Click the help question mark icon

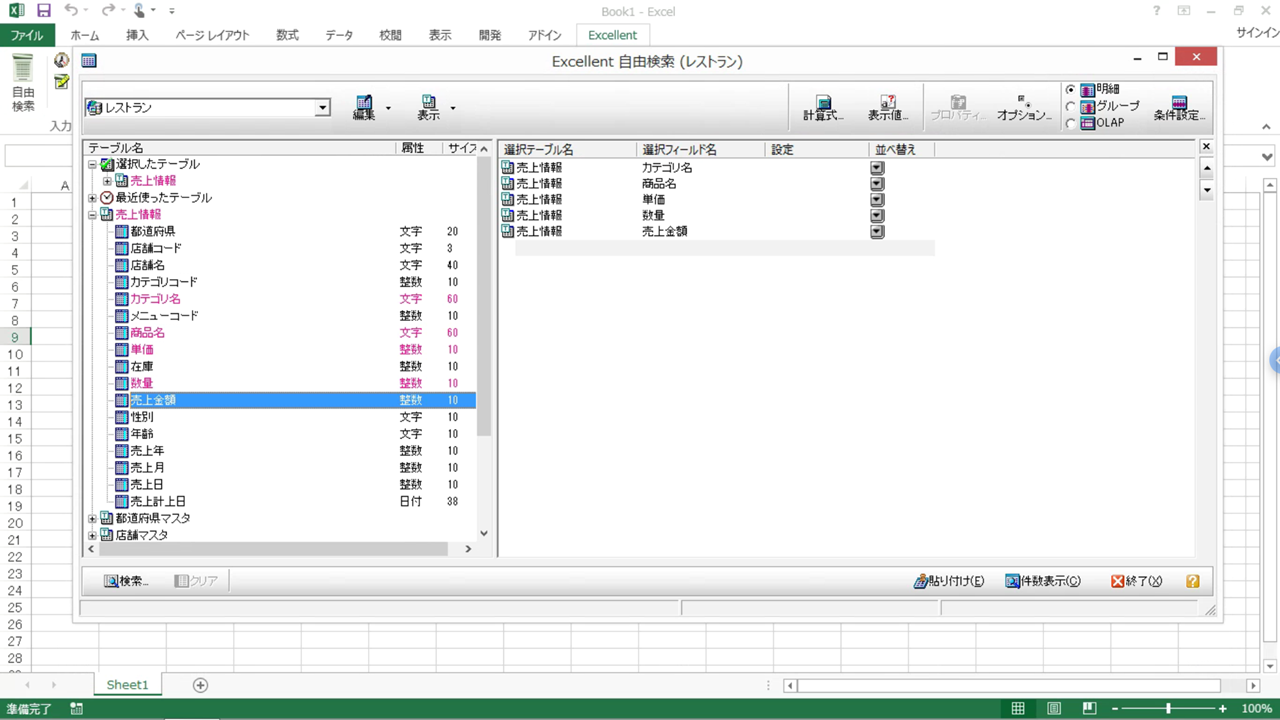point(1192,580)
